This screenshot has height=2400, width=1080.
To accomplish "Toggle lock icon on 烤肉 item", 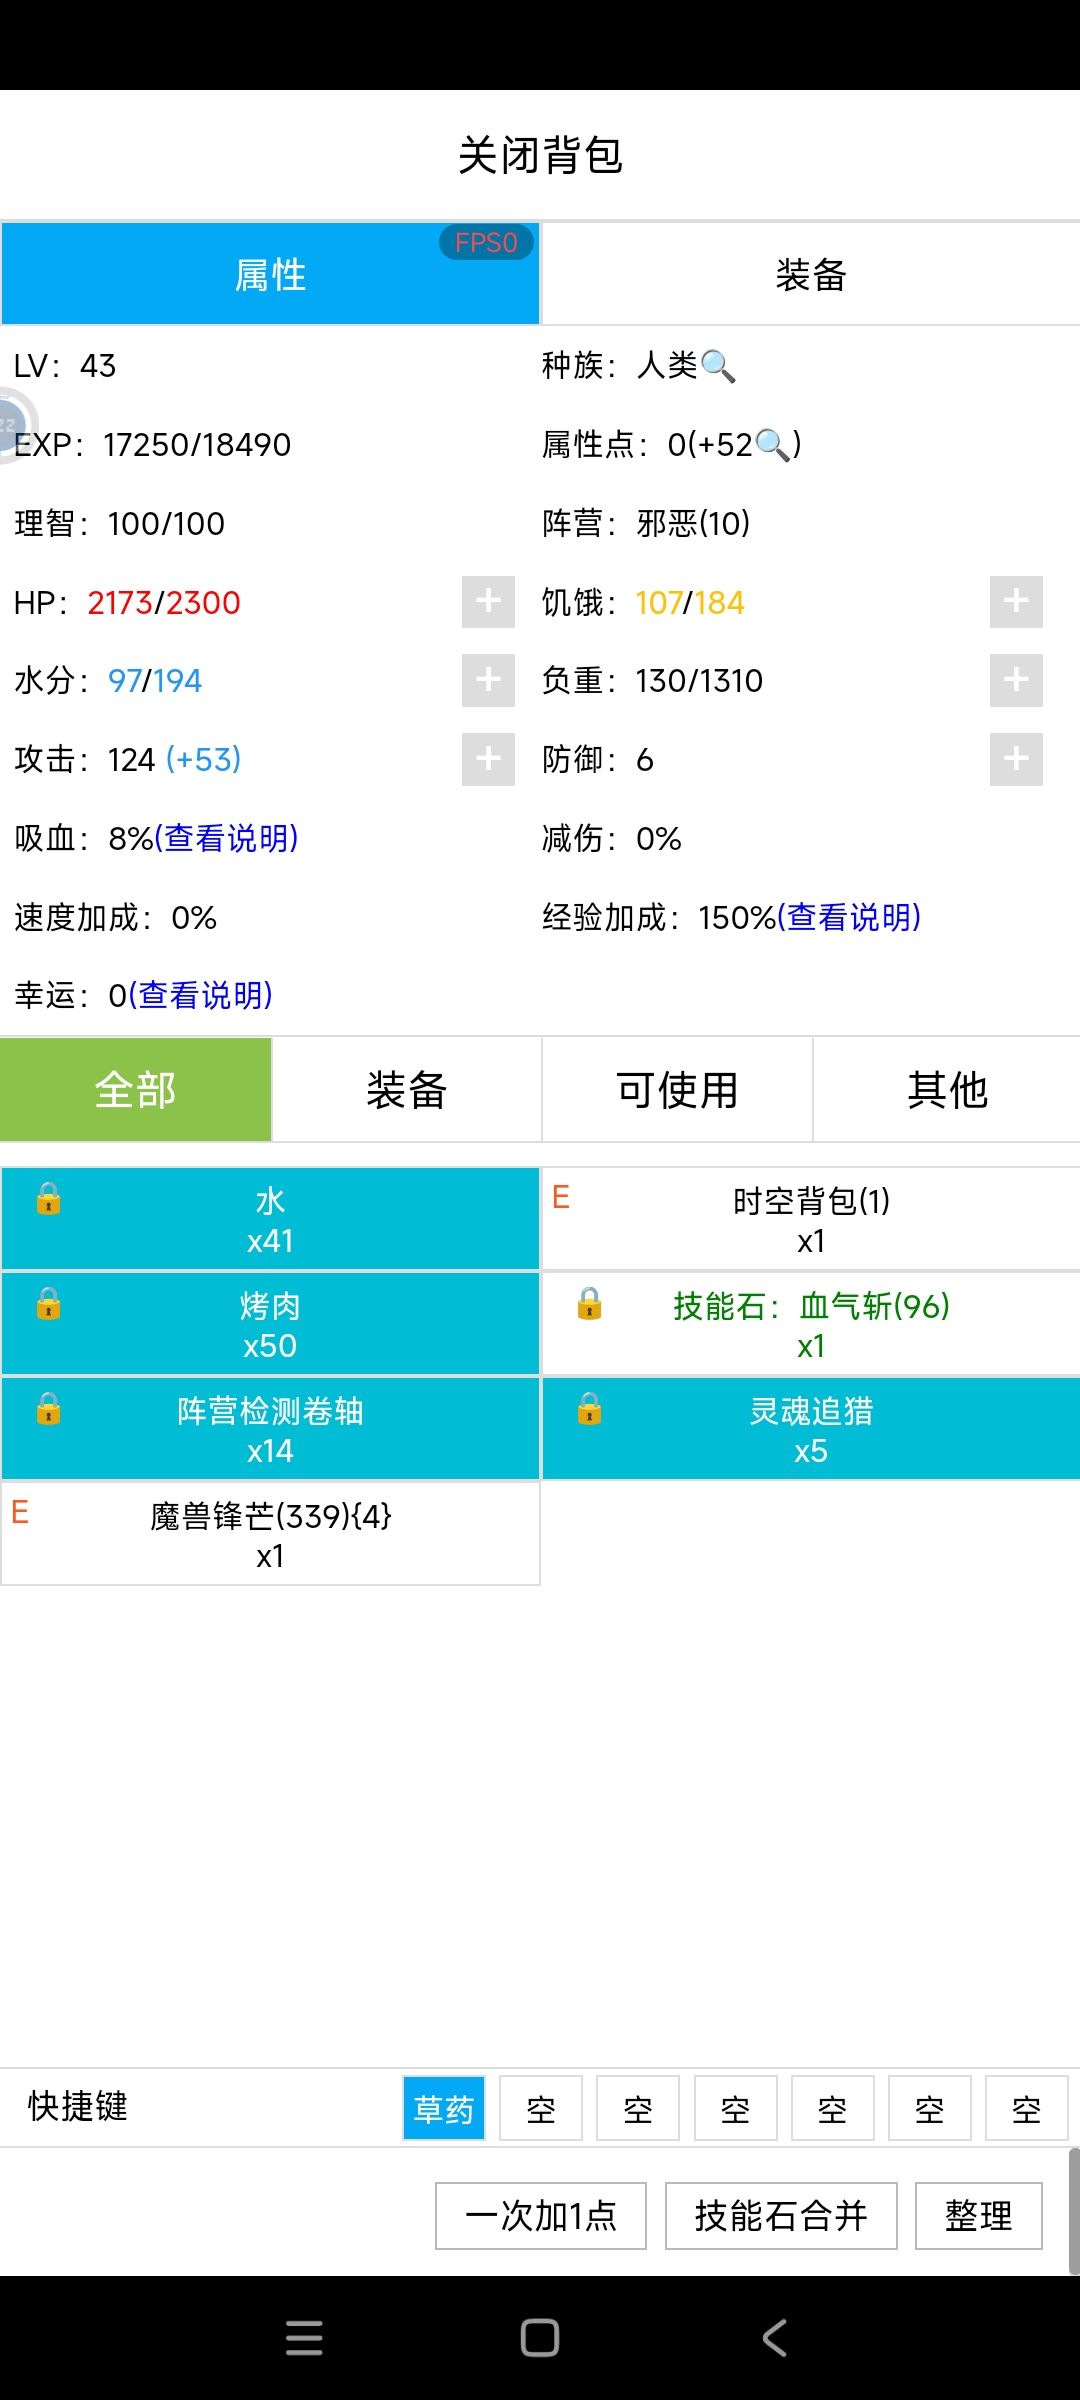I will tap(48, 1303).
